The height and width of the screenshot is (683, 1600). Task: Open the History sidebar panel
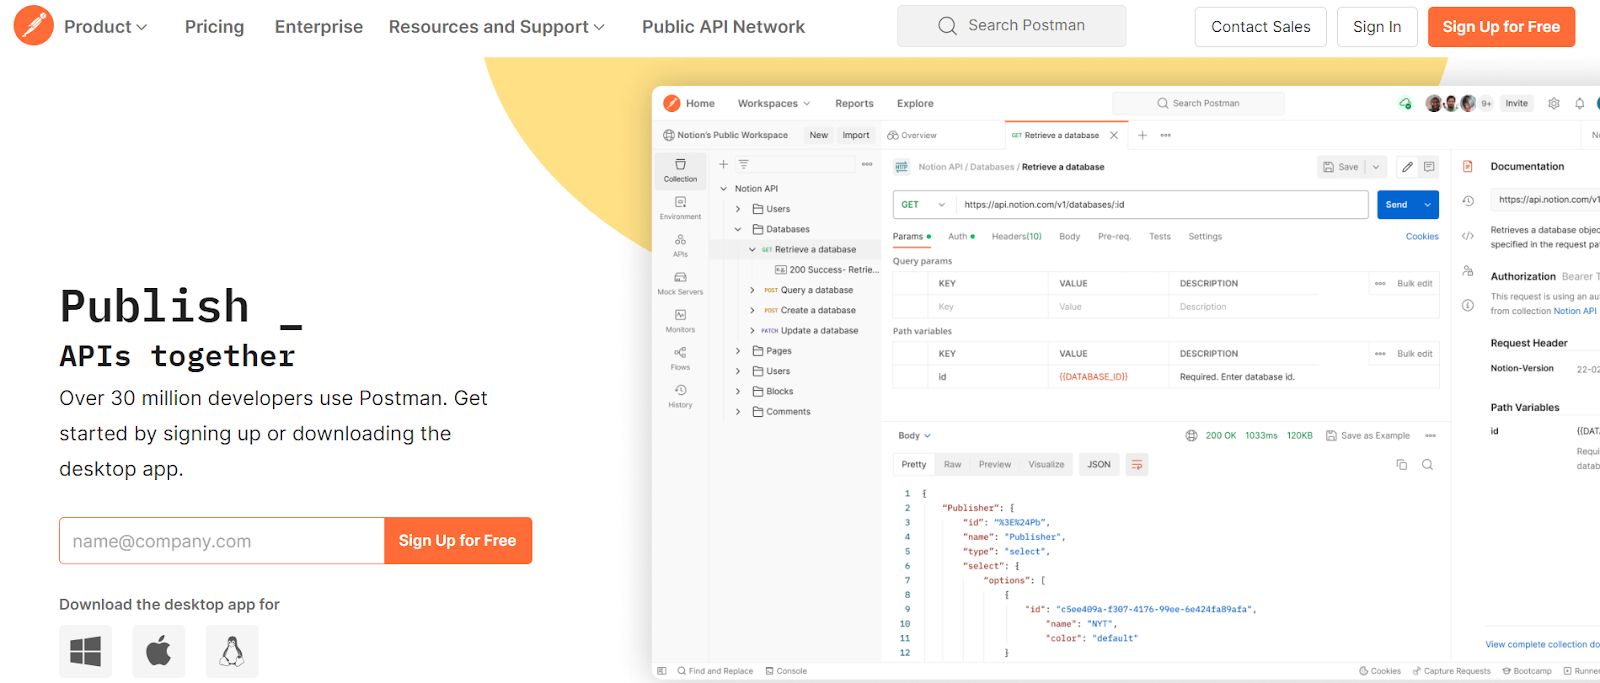click(680, 396)
